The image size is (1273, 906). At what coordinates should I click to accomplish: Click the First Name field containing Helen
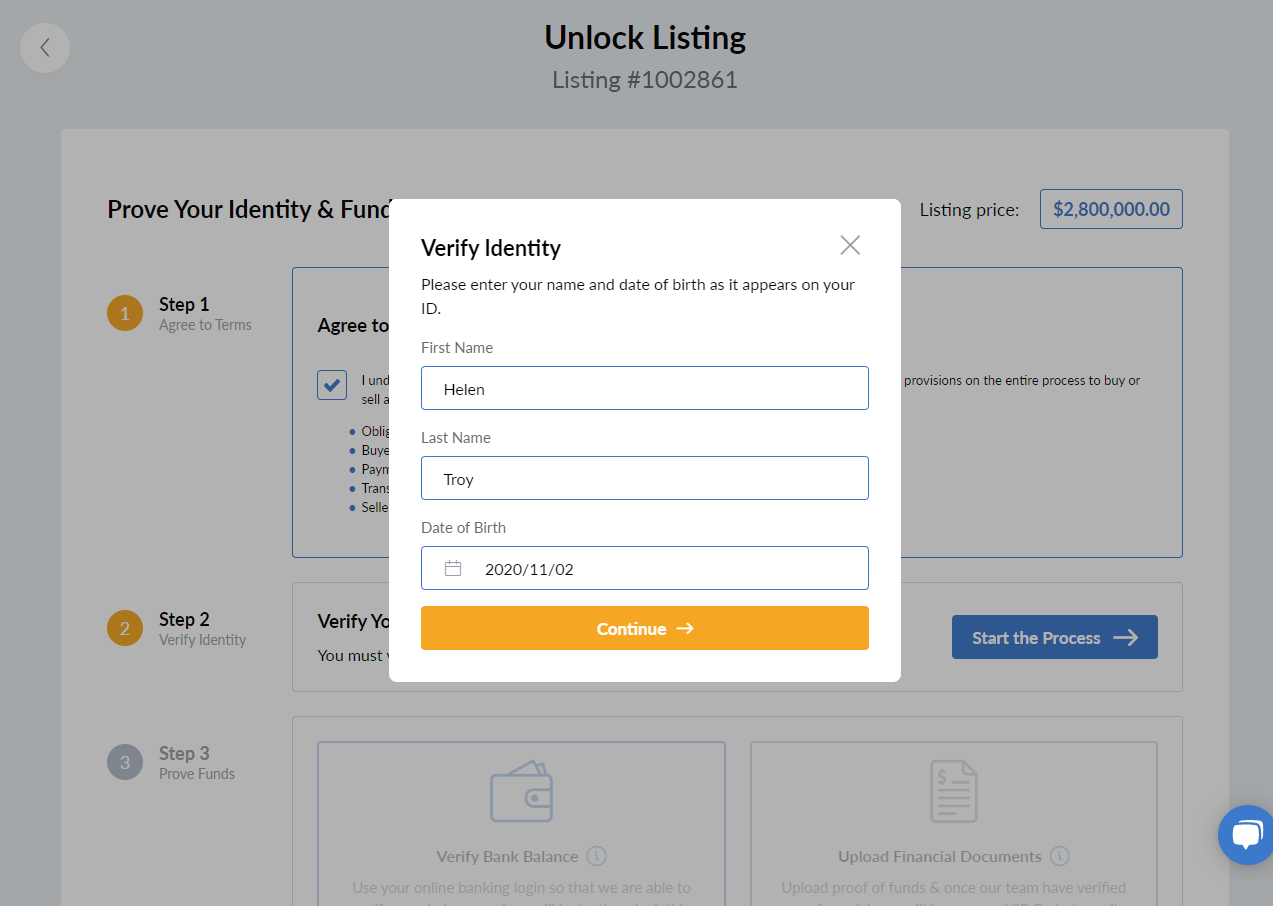(645, 388)
